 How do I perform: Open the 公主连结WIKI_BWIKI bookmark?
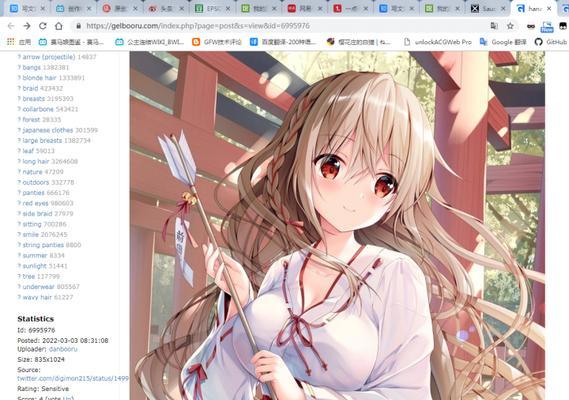click(150, 42)
